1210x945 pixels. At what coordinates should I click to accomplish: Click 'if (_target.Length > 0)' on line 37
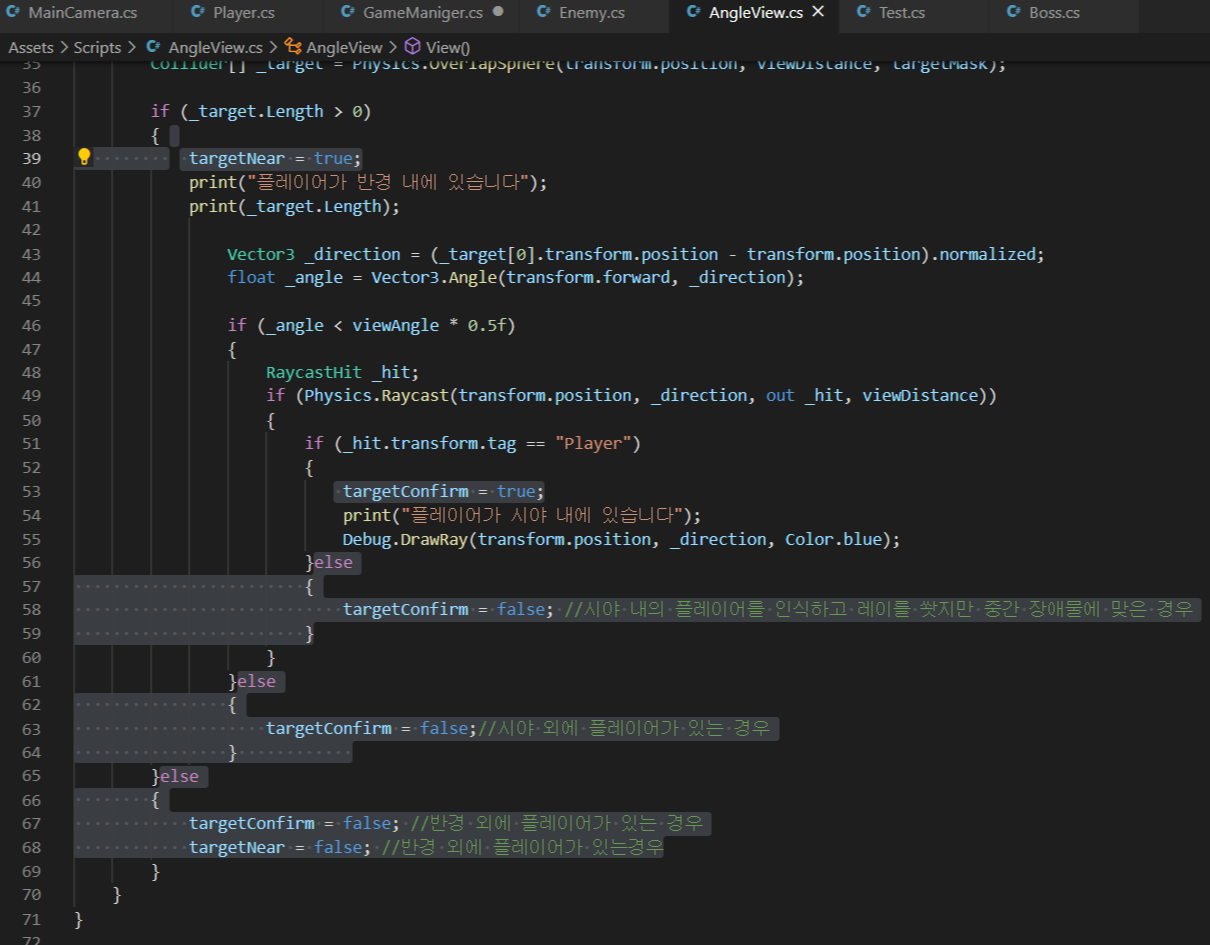click(x=261, y=111)
